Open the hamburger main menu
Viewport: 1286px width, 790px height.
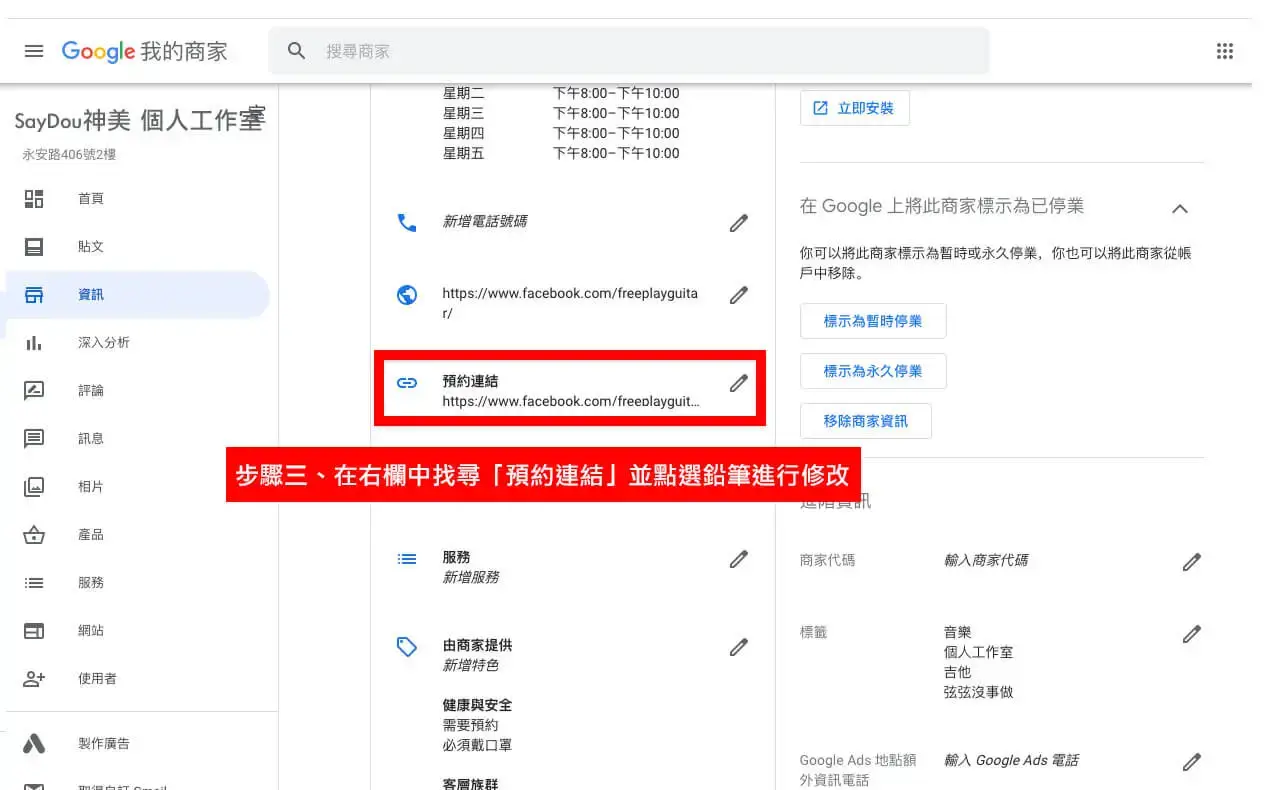(34, 51)
